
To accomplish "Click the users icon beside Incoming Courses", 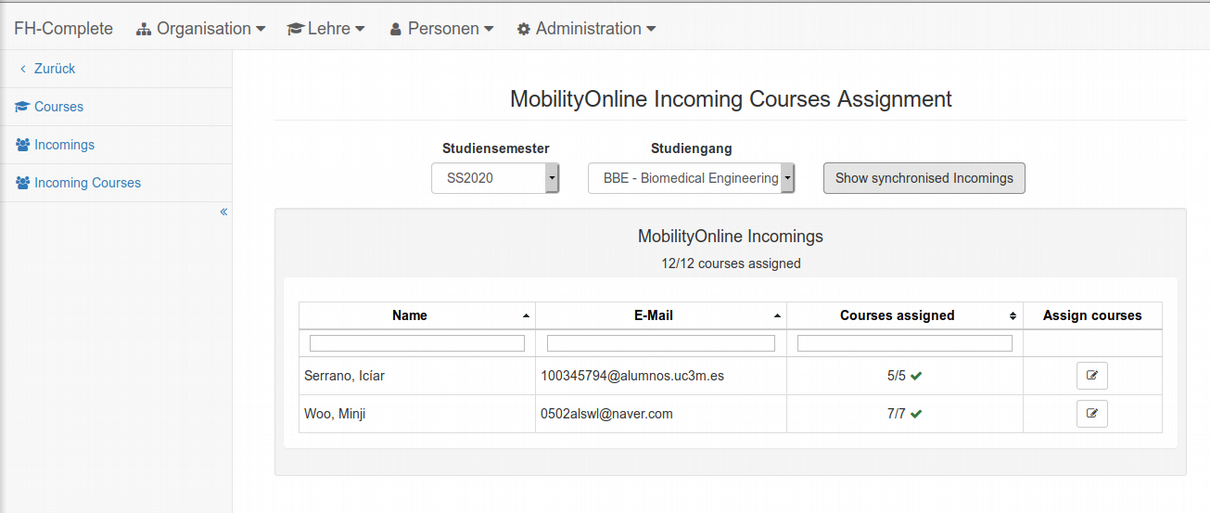I will pos(22,183).
